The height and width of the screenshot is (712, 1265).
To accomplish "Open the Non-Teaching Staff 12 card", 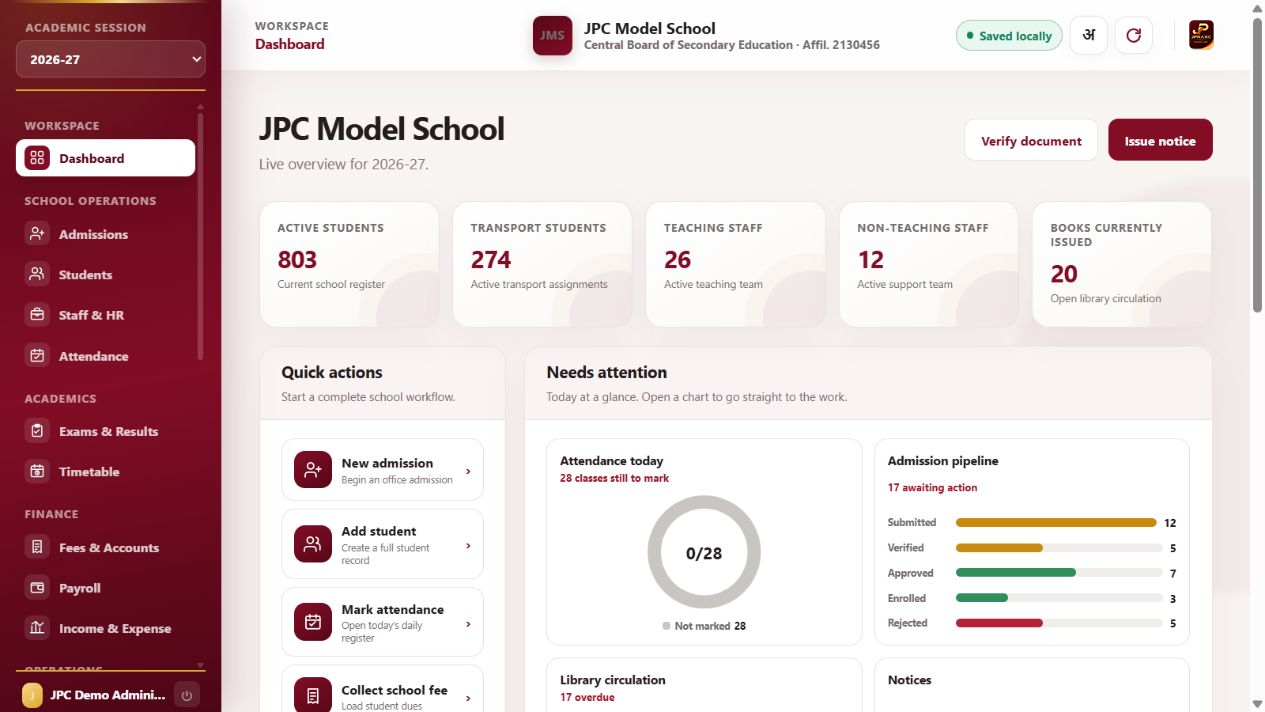I will [x=929, y=264].
